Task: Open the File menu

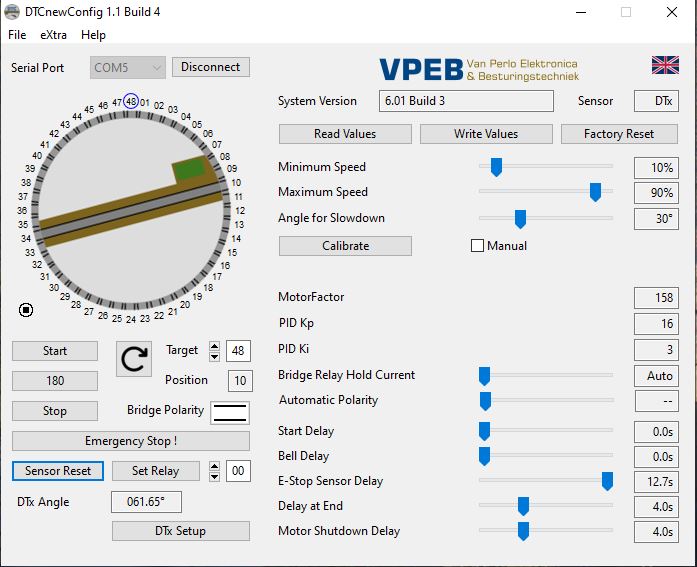Action: [x=17, y=35]
